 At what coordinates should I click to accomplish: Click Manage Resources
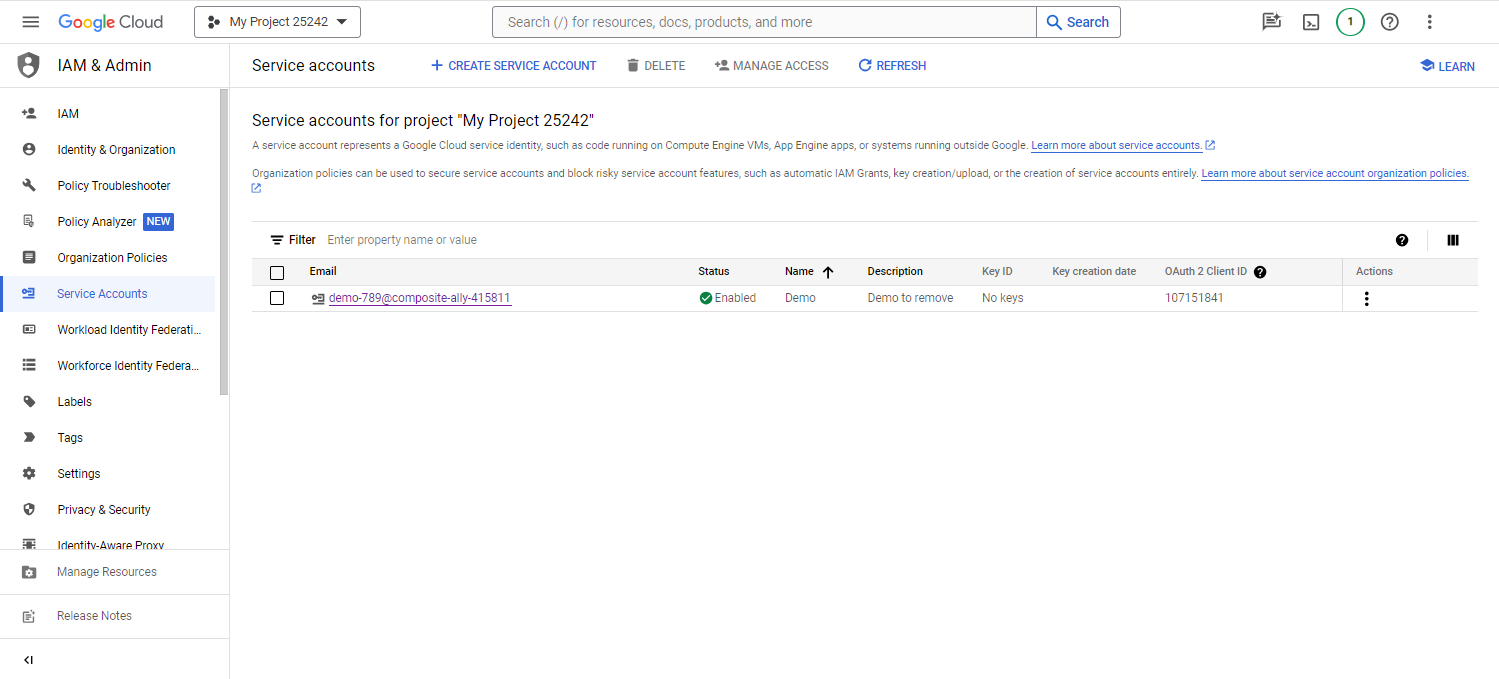[107, 572]
